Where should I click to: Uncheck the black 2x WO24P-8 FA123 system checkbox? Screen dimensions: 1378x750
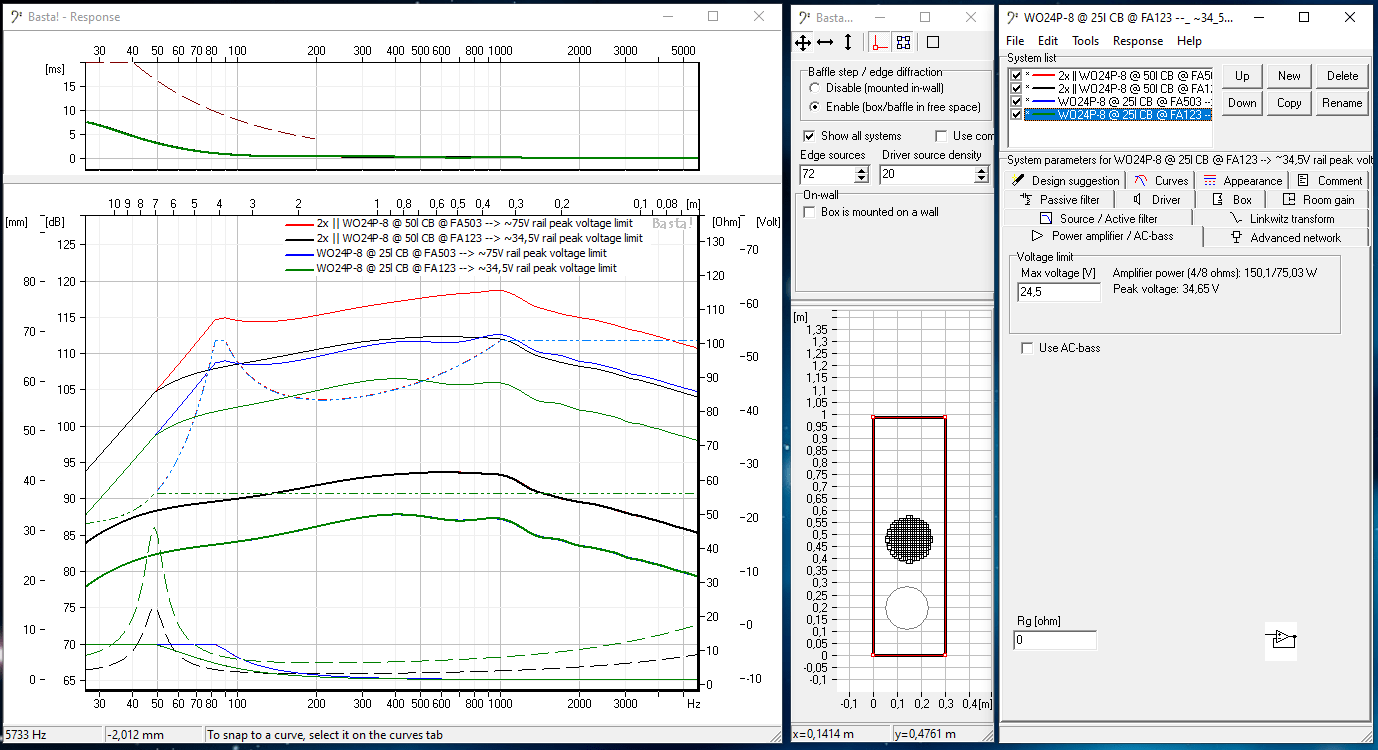pyautogui.click(x=1016, y=88)
